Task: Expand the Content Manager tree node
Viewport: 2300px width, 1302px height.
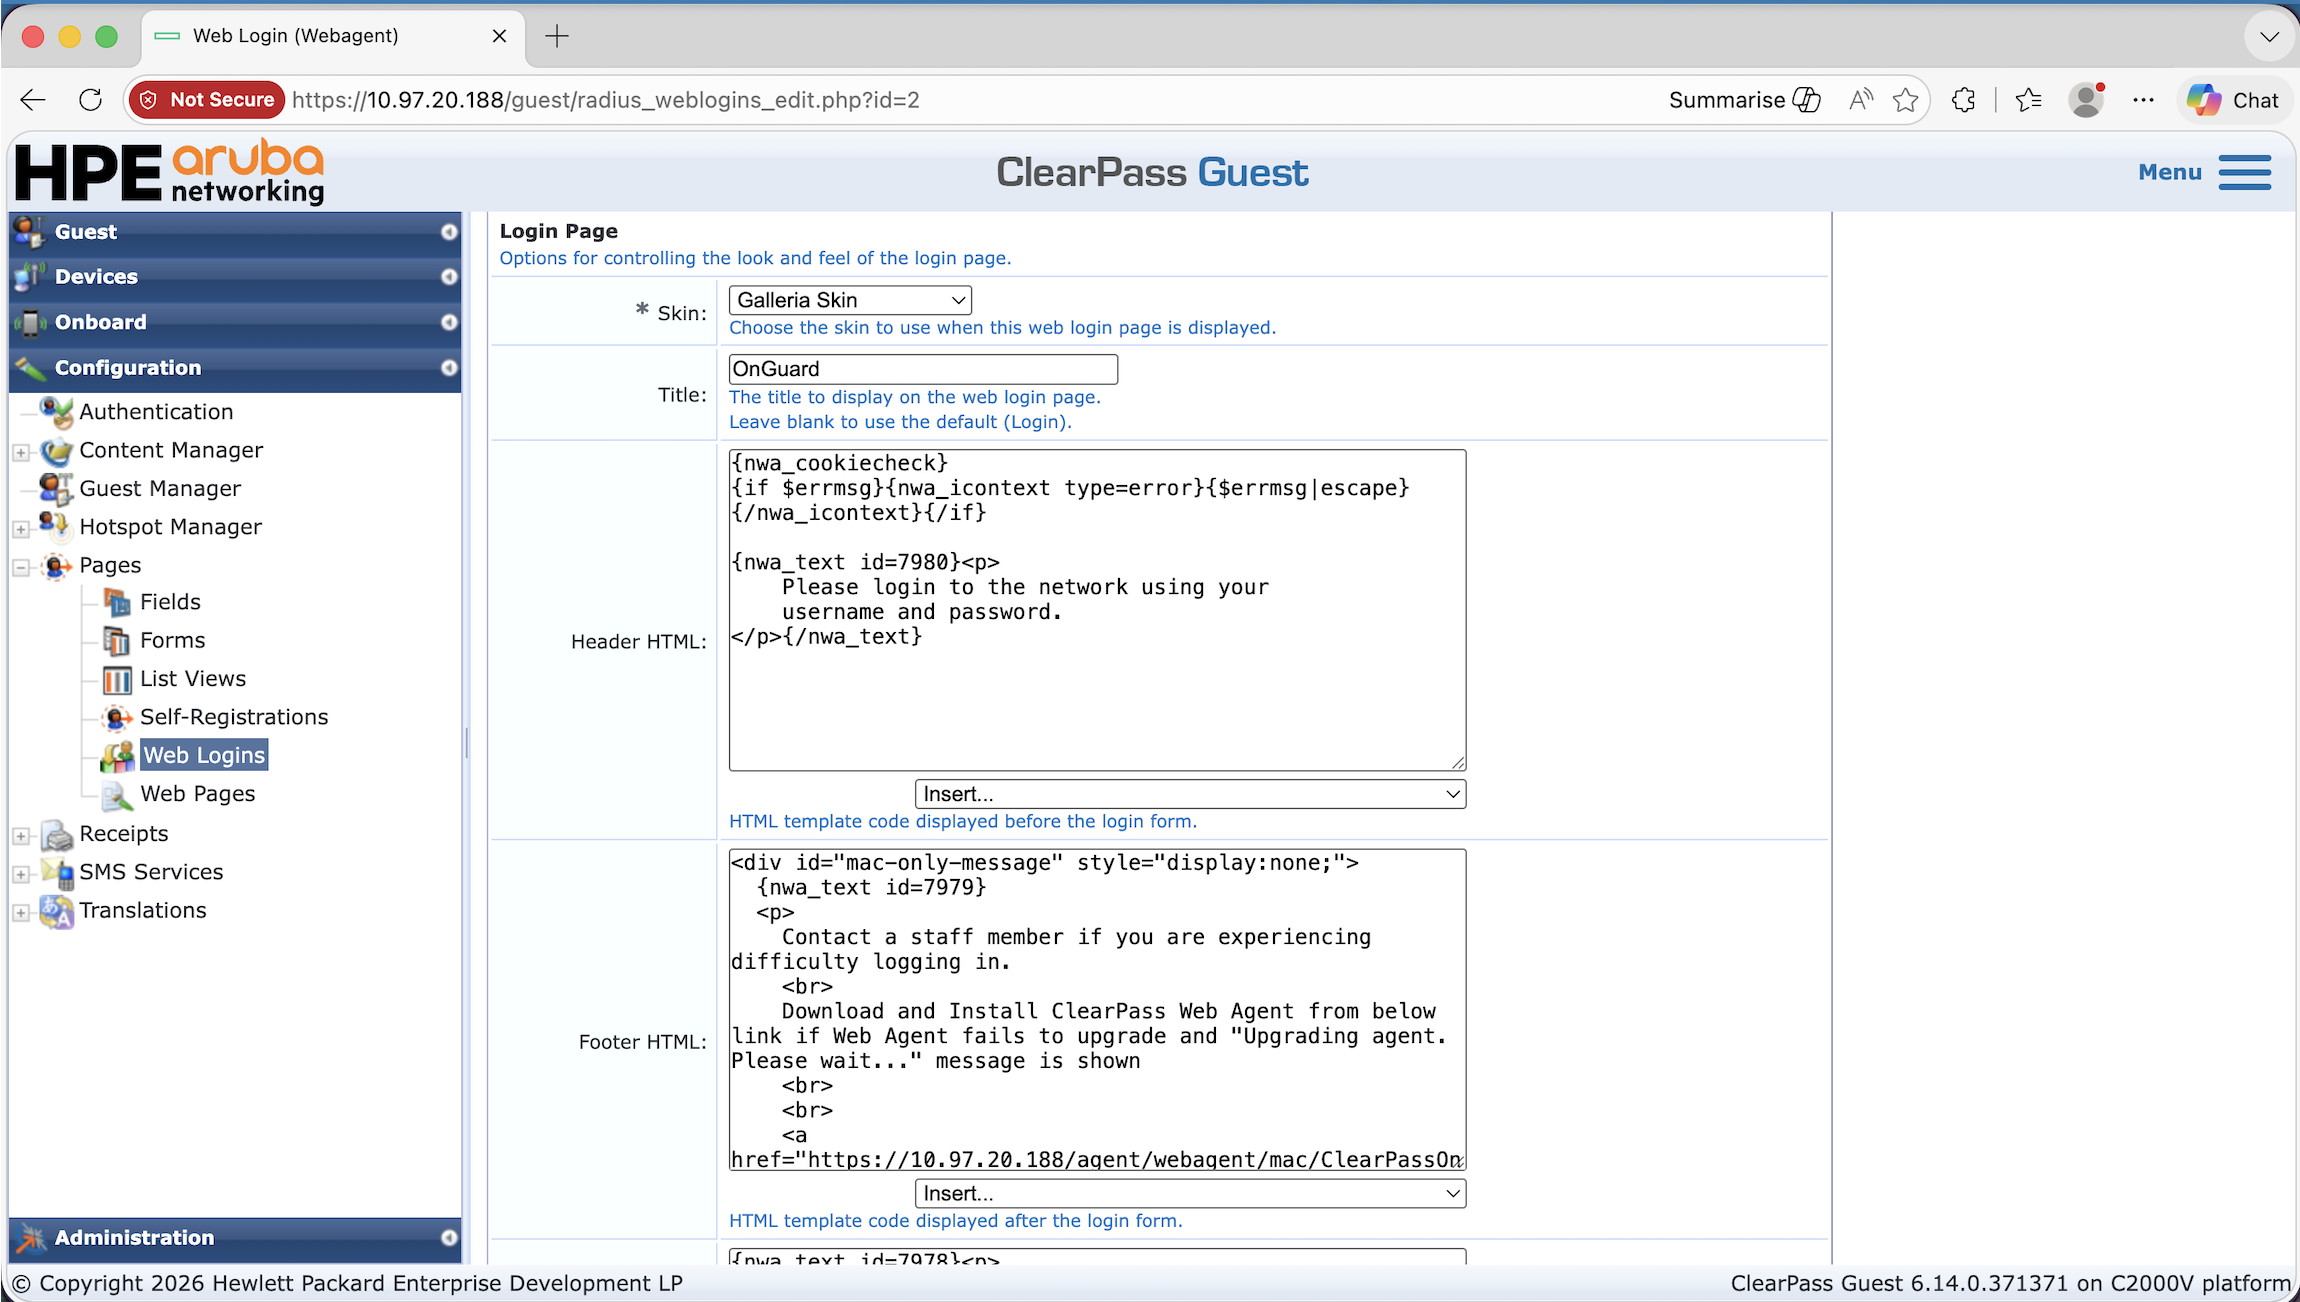Action: click(x=21, y=452)
